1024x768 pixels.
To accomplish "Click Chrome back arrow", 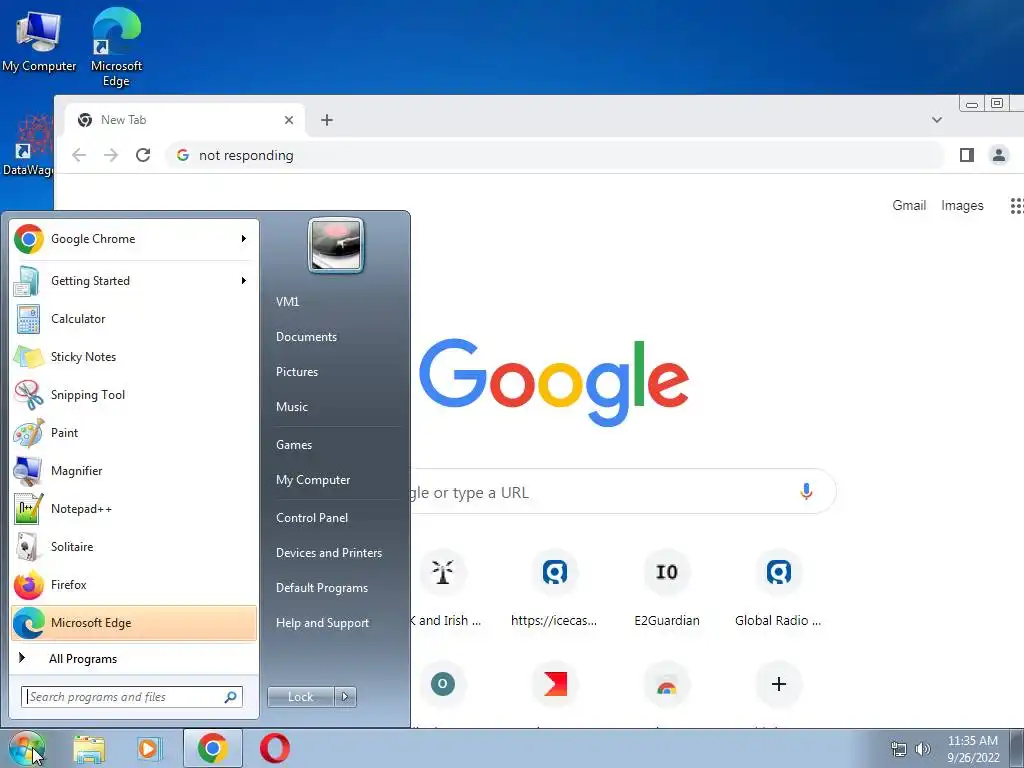I will point(79,155).
